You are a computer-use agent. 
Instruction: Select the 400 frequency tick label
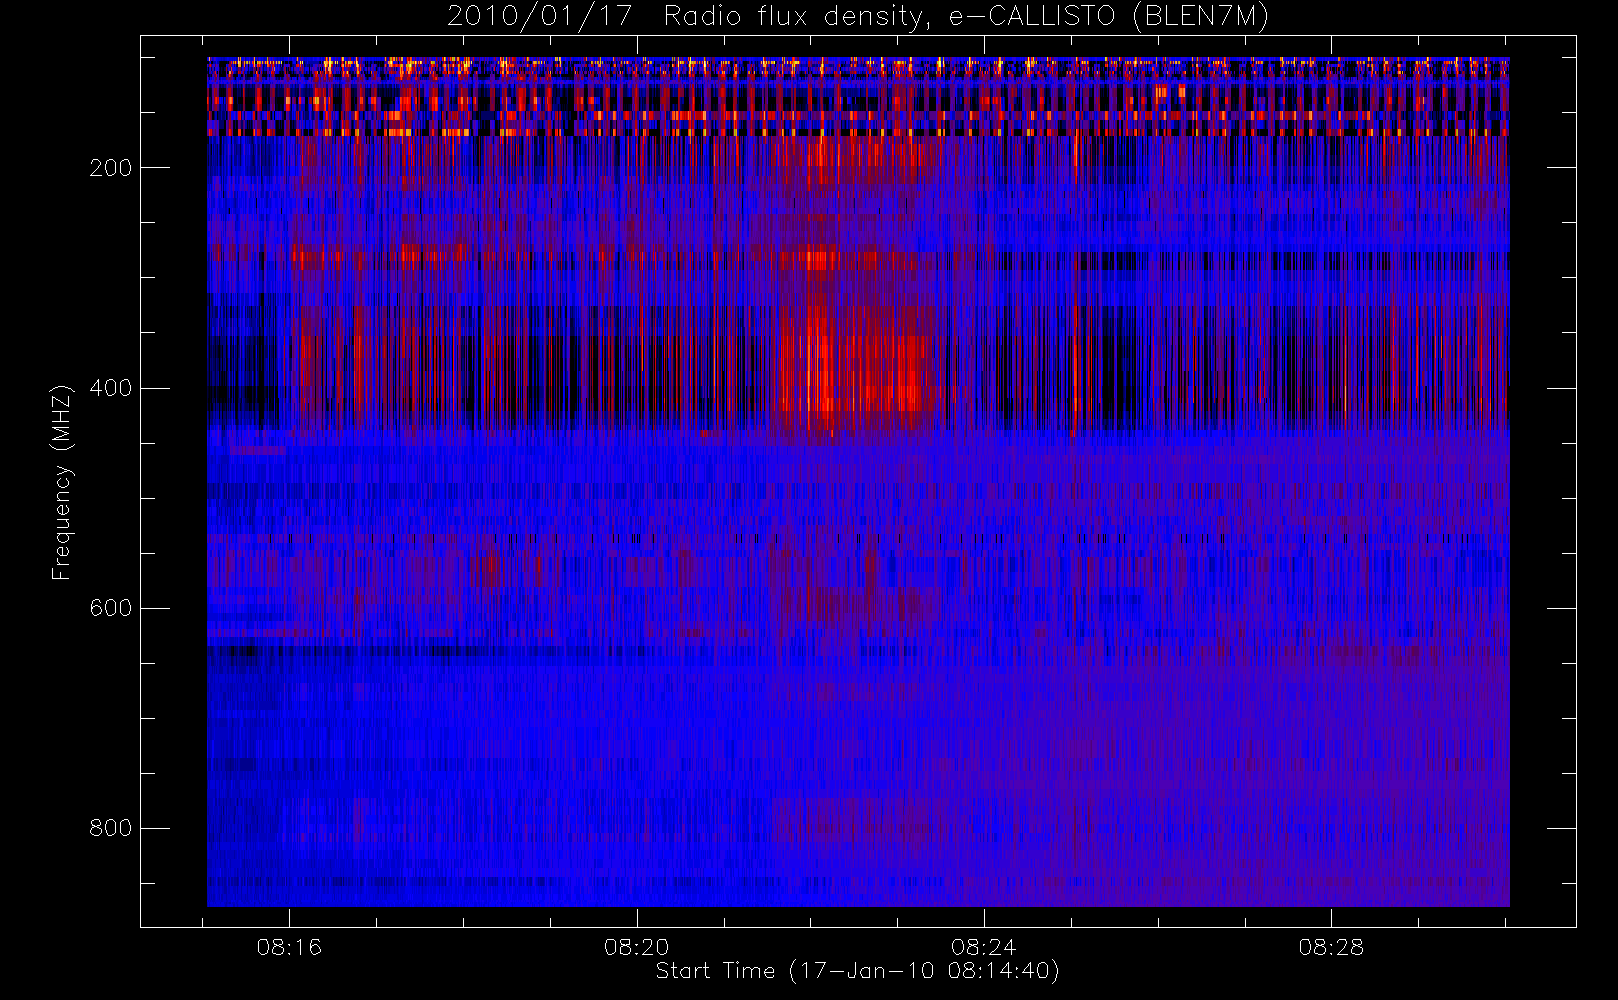coord(111,388)
